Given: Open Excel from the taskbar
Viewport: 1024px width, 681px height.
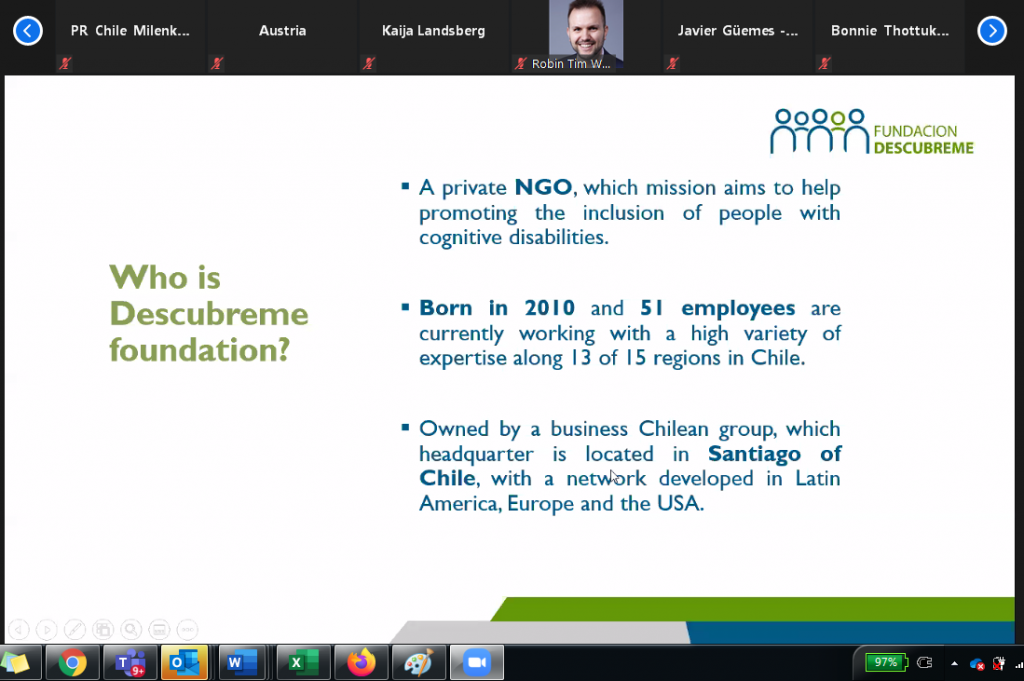Looking at the screenshot, I should coord(302,663).
